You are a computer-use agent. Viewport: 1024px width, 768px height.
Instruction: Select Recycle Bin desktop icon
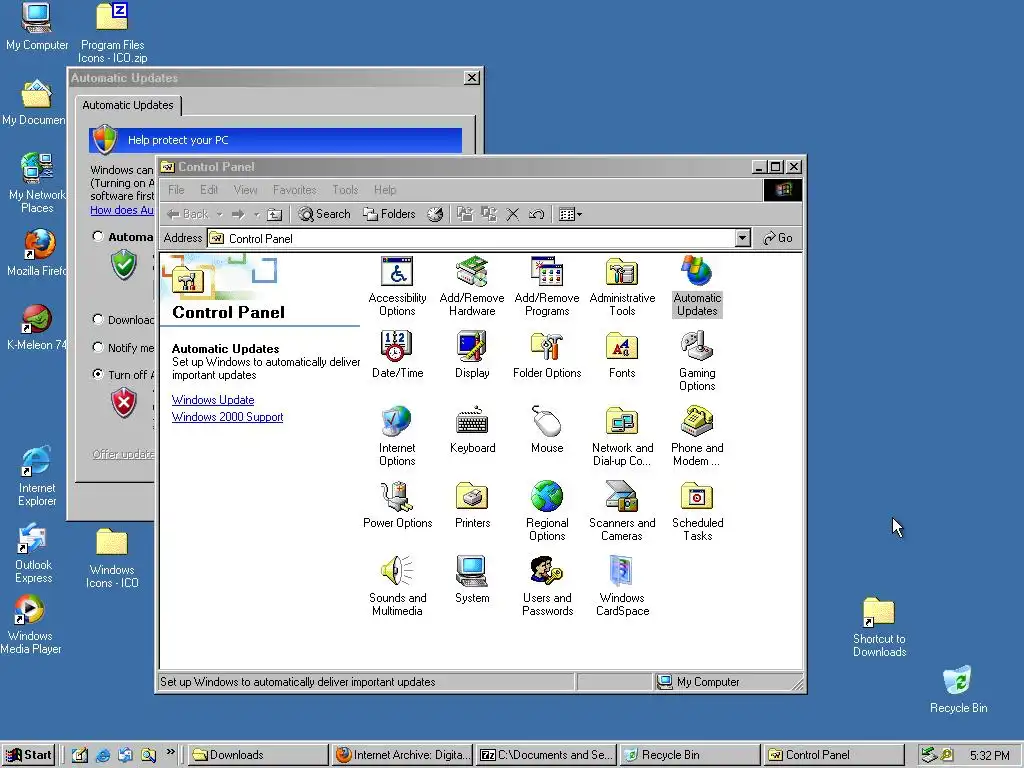pos(958,689)
